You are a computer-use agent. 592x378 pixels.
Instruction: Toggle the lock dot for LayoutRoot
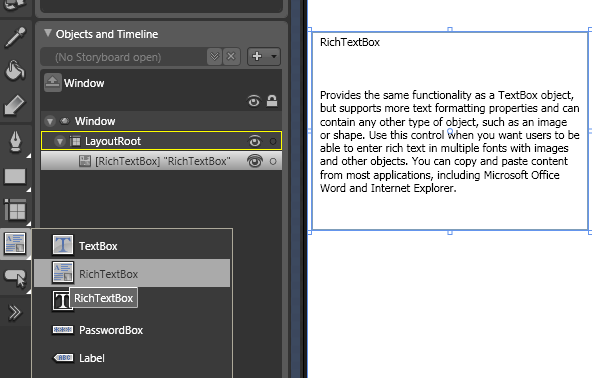[x=273, y=141]
